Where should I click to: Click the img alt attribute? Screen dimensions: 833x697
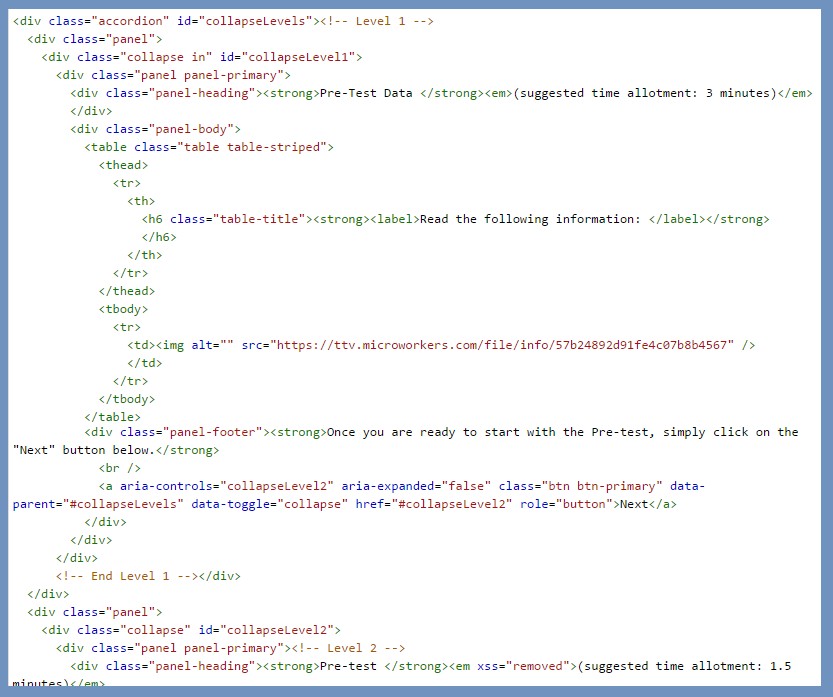pos(212,345)
